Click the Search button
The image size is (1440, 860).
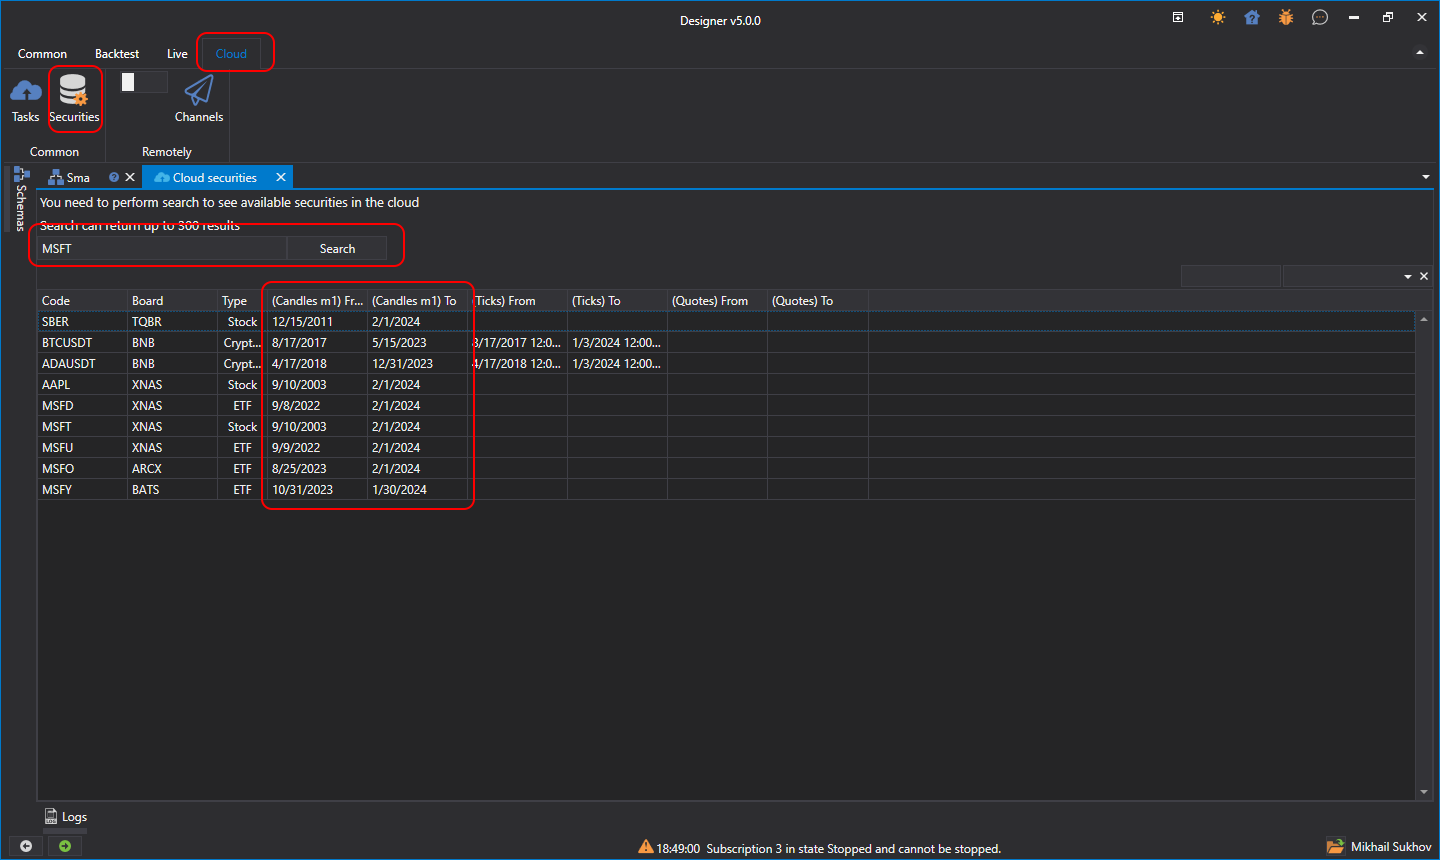(x=337, y=249)
